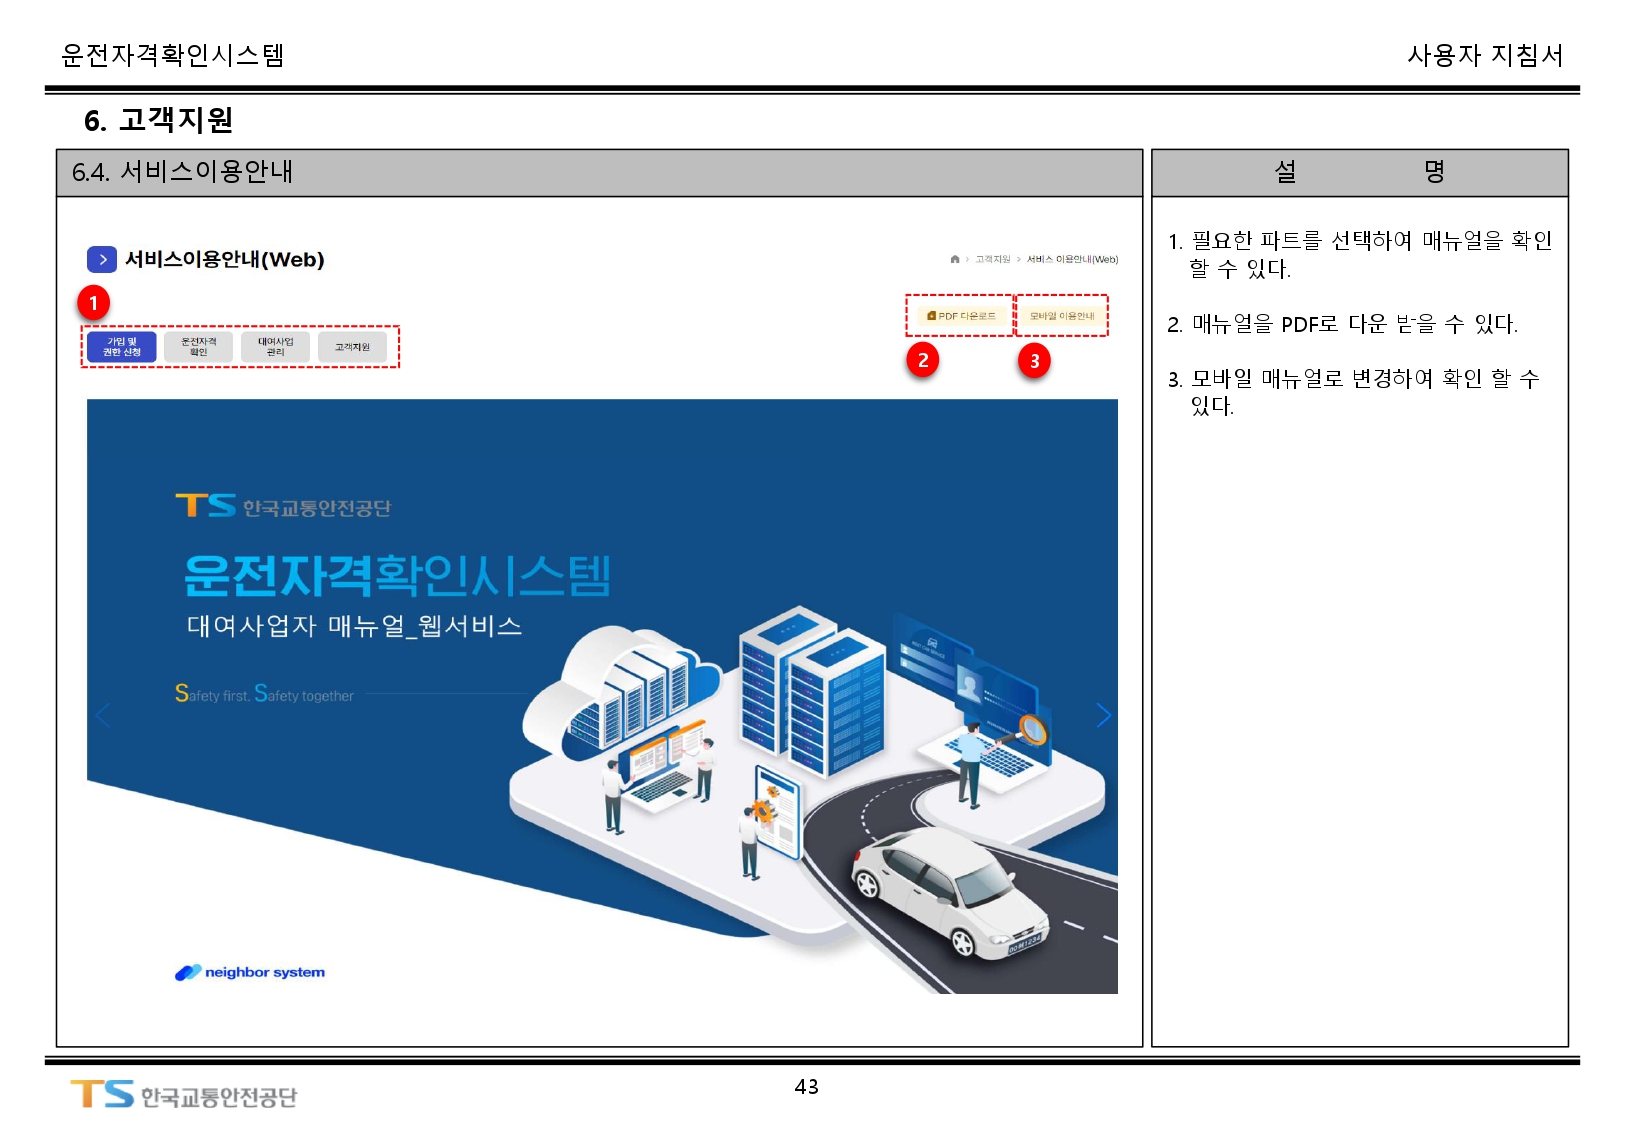Viewport: 1625px width, 1125px height.
Task: Select the 가입 및 권한 신청 tab
Action: pyautogui.click(x=121, y=347)
